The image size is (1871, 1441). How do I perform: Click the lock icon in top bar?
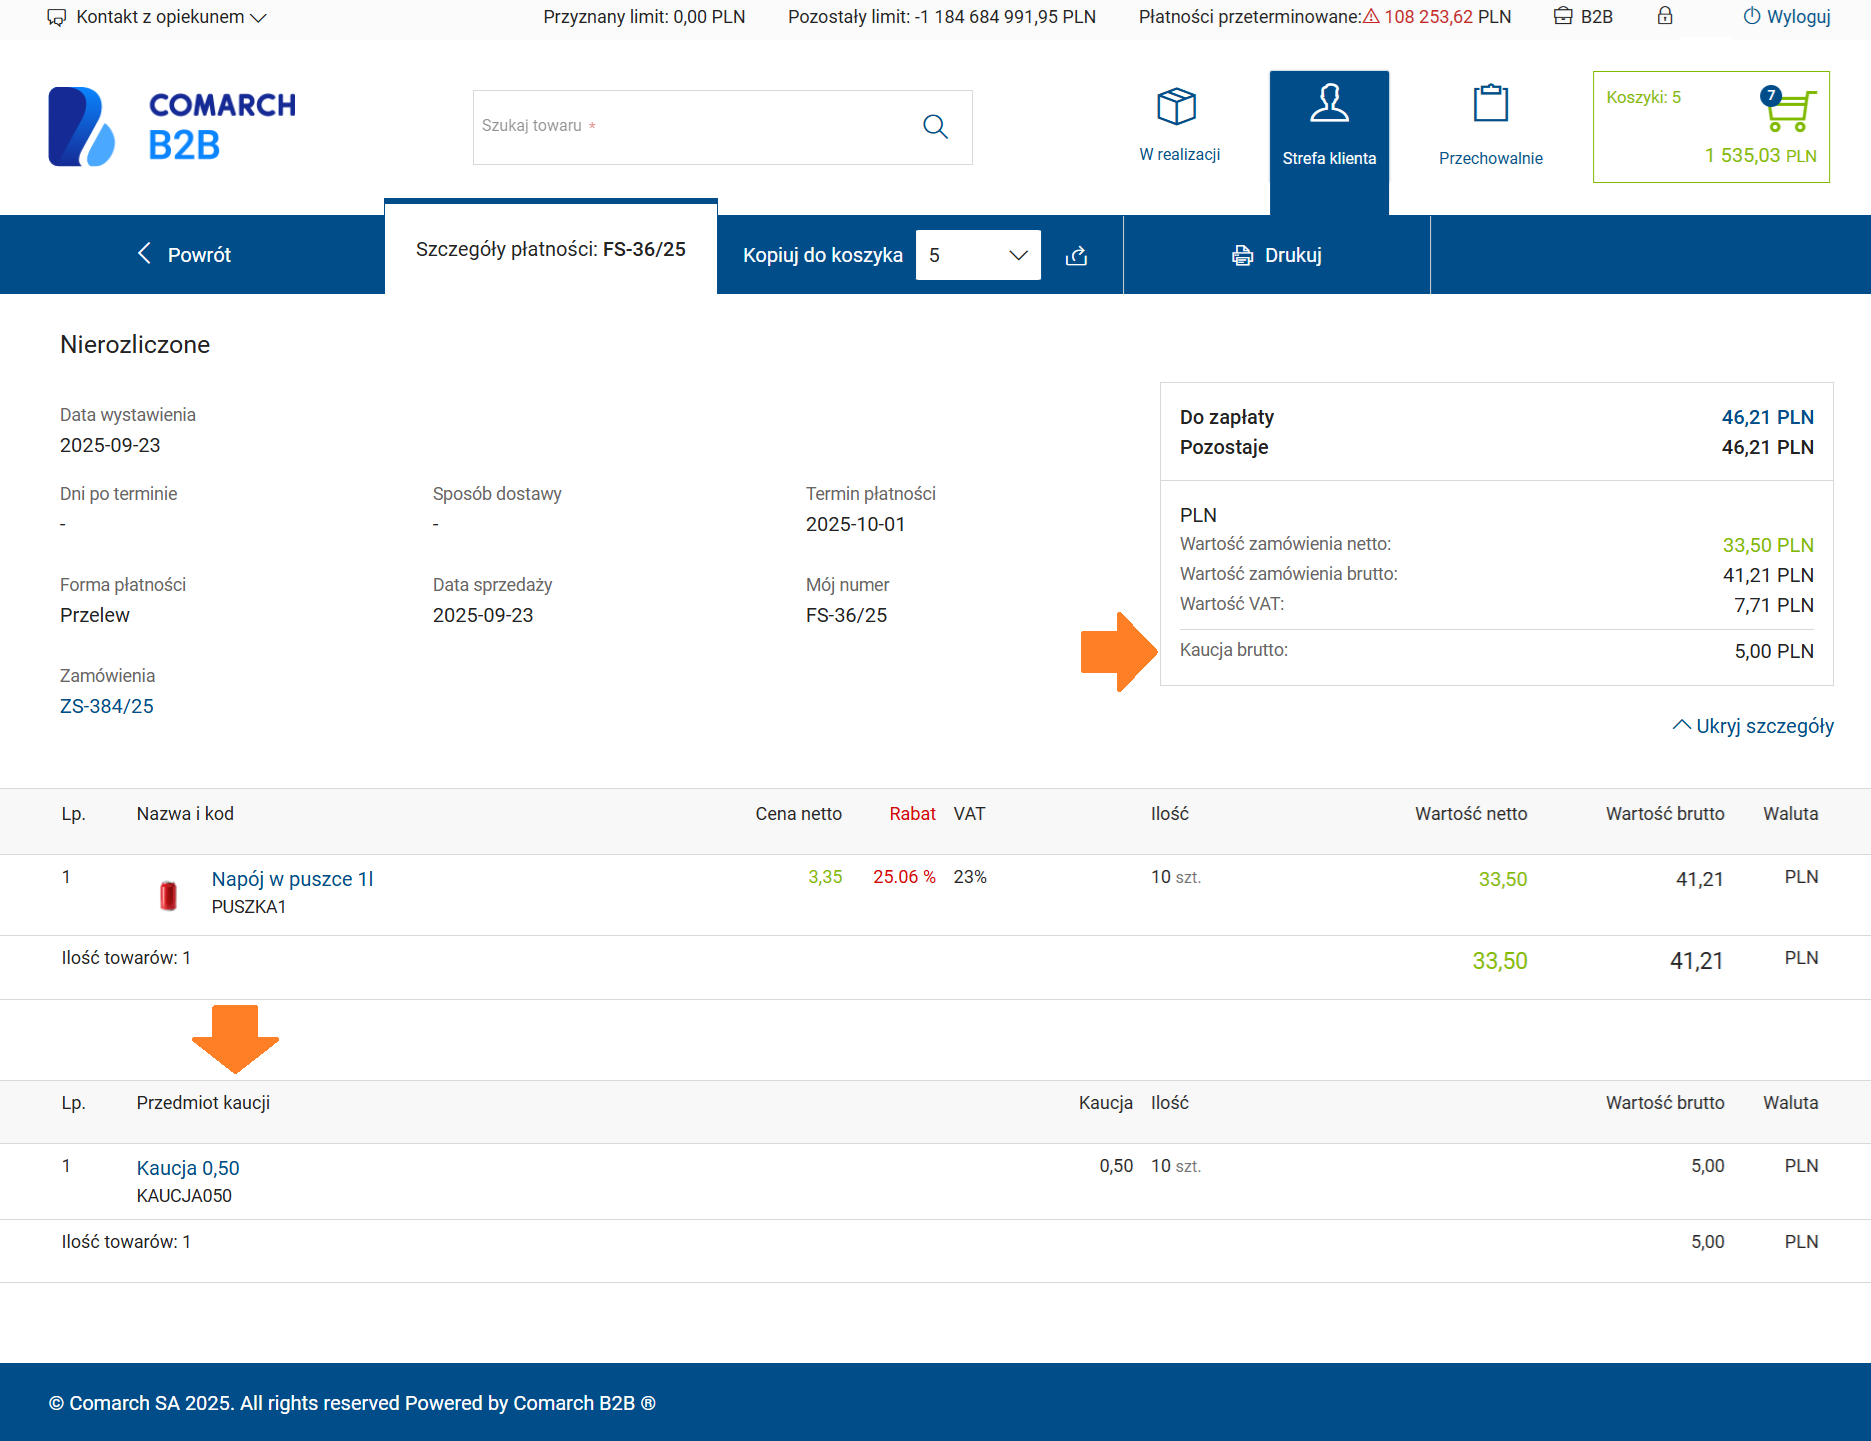click(1665, 16)
